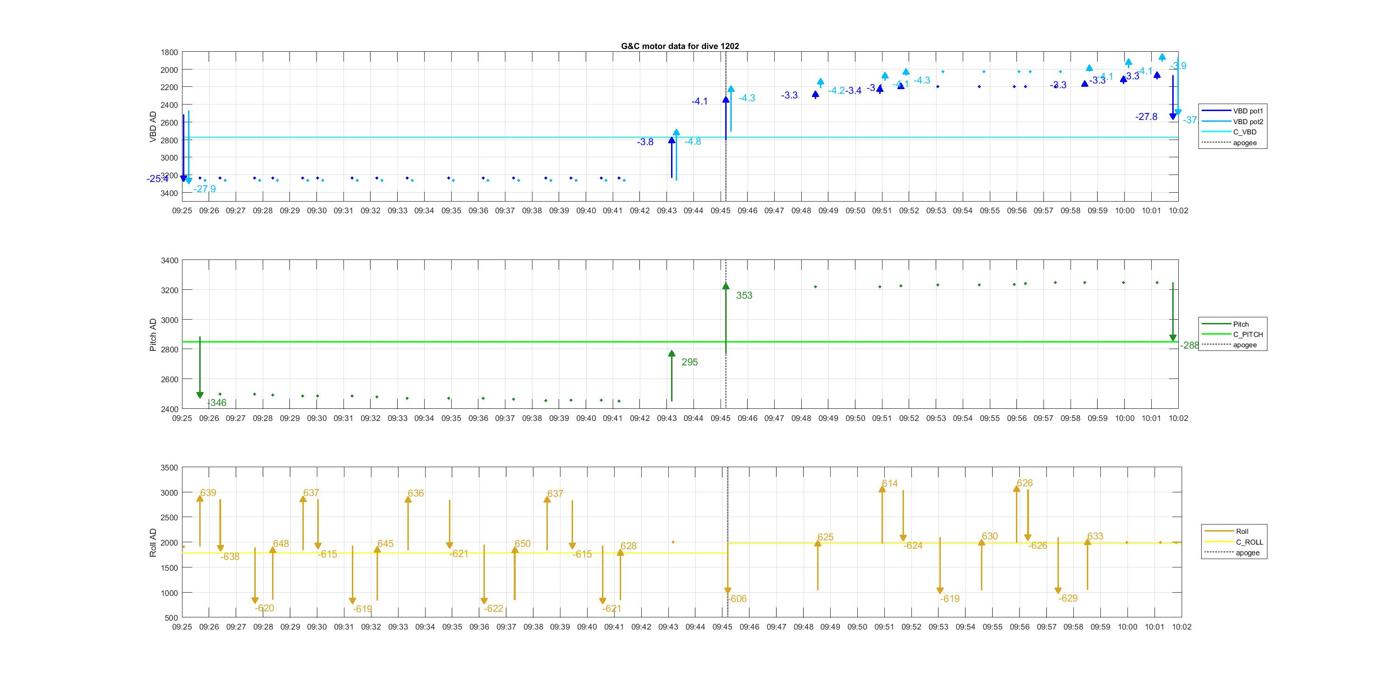
Task: Select the '633' roll data label
Action: (x=1096, y=537)
